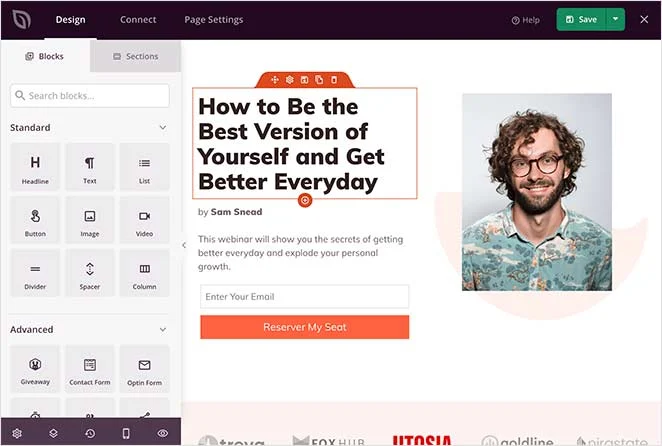Click the Search blocks input field
The width and height of the screenshot is (662, 446).
tap(90, 96)
